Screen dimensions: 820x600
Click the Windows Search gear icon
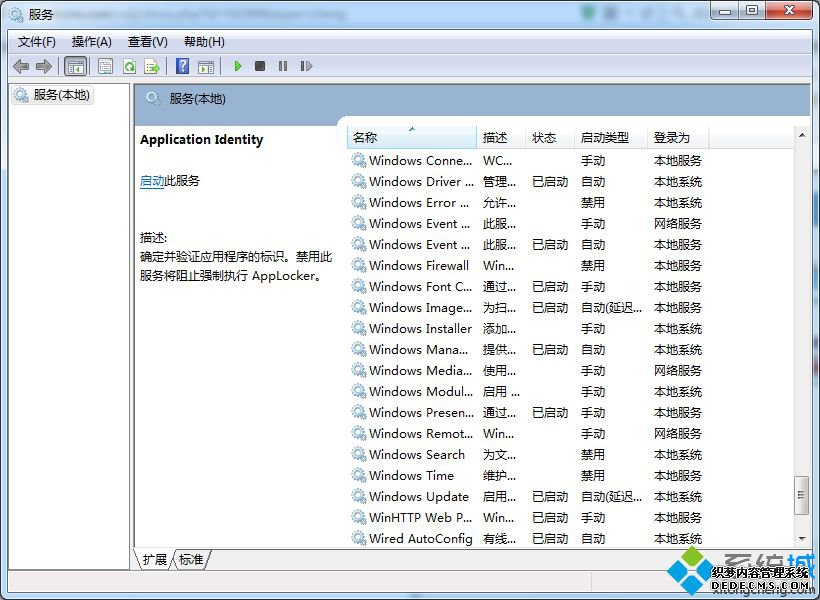(x=359, y=454)
